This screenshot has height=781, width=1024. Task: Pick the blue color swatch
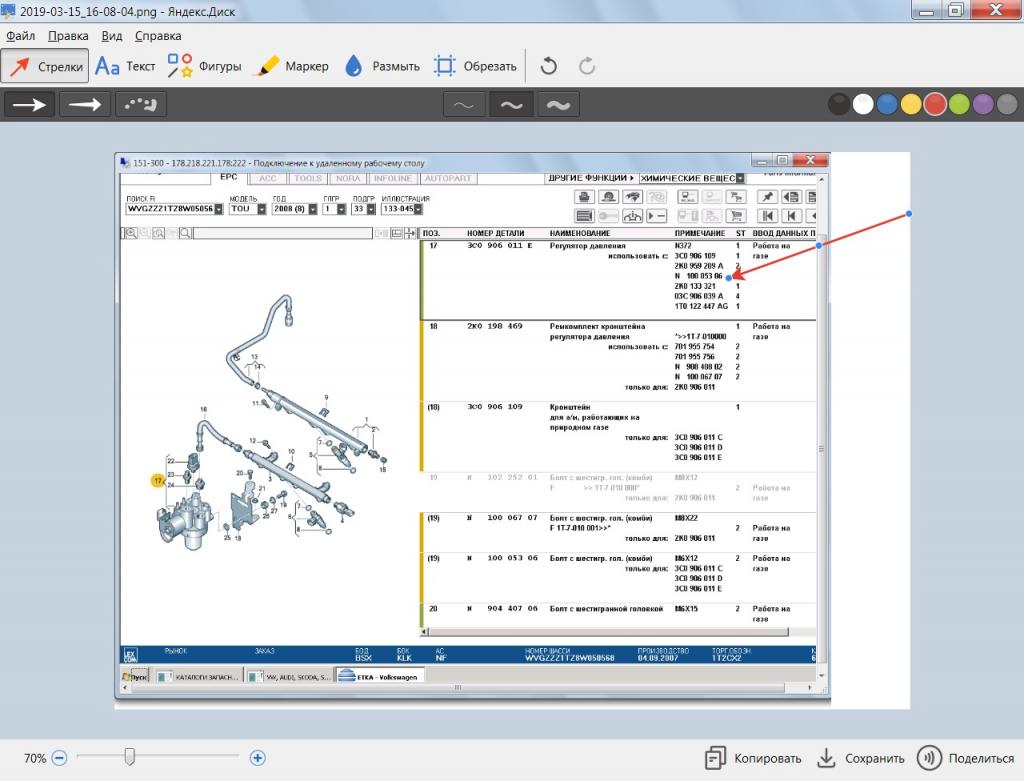pos(887,104)
